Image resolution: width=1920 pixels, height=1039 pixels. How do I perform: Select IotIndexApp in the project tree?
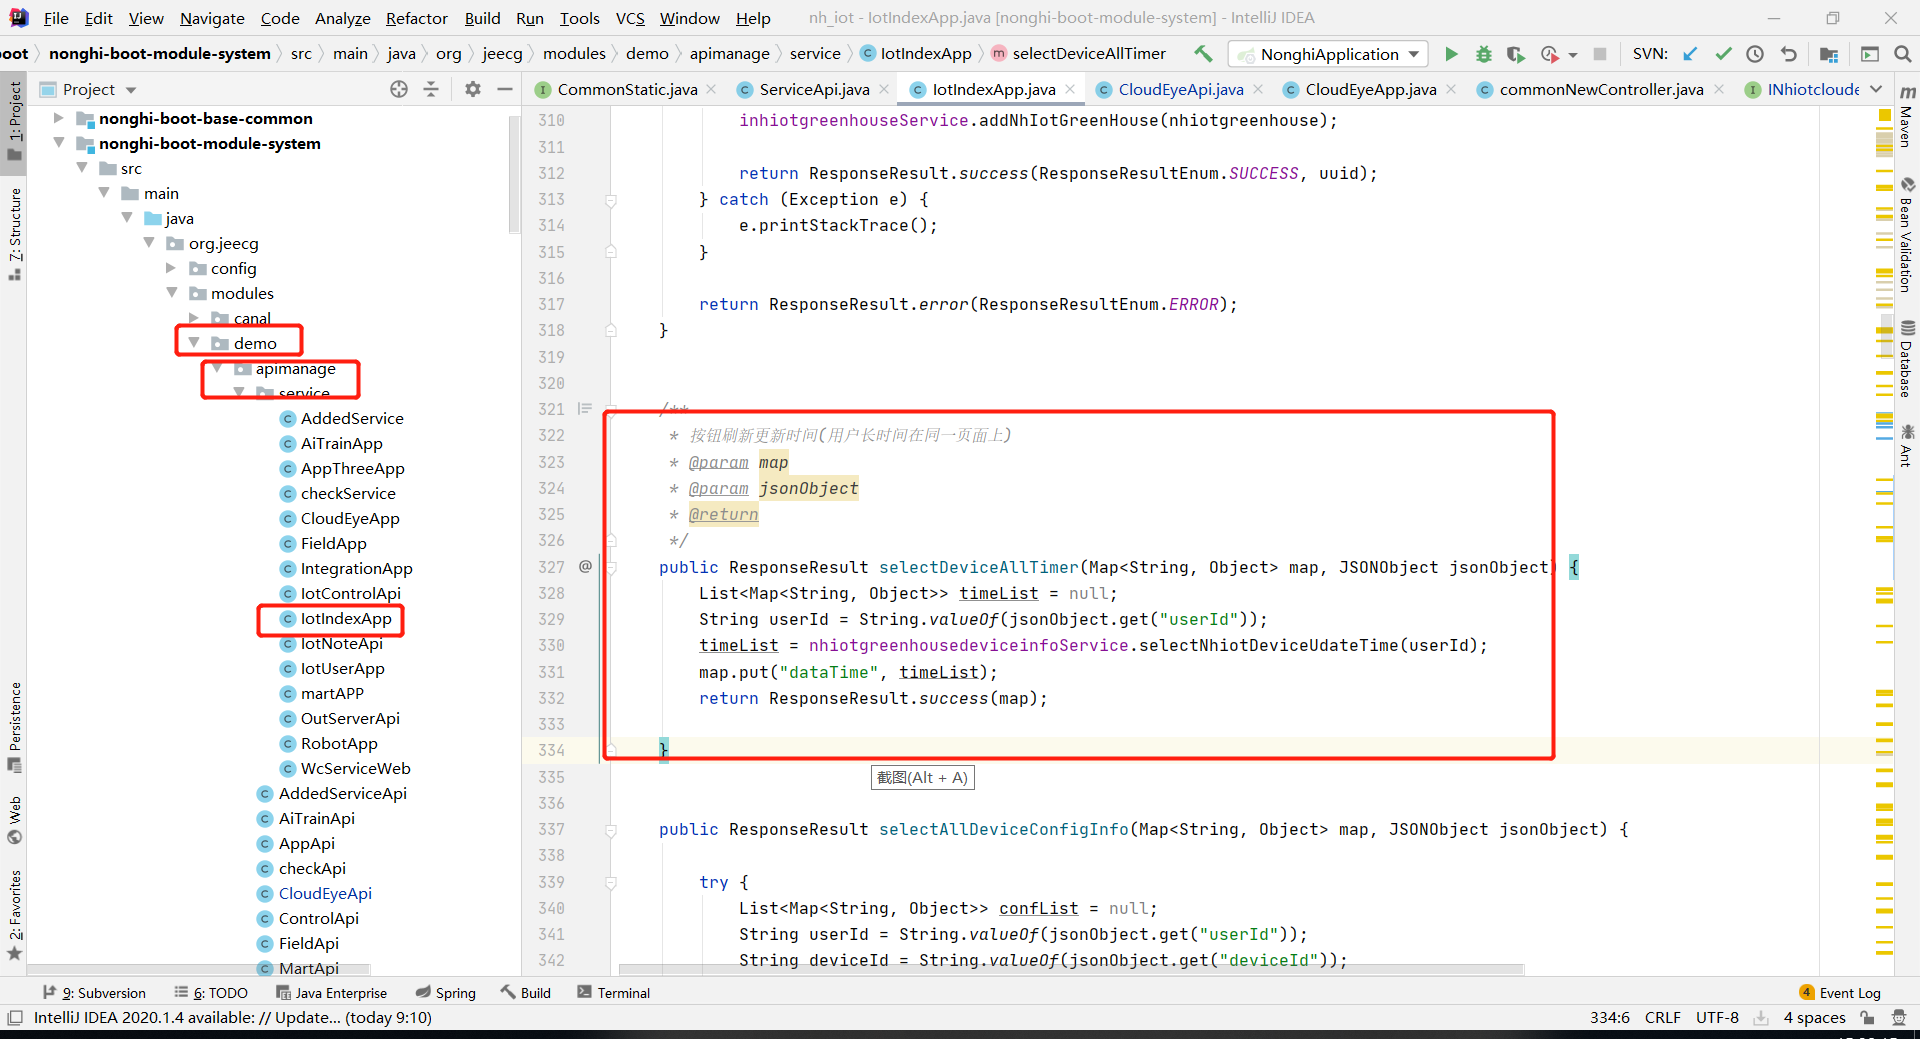click(x=346, y=618)
